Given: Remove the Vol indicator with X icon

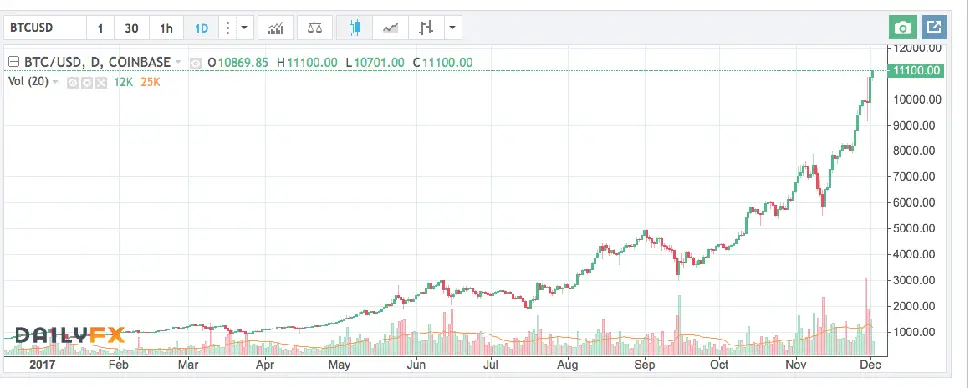Looking at the screenshot, I should click(101, 82).
